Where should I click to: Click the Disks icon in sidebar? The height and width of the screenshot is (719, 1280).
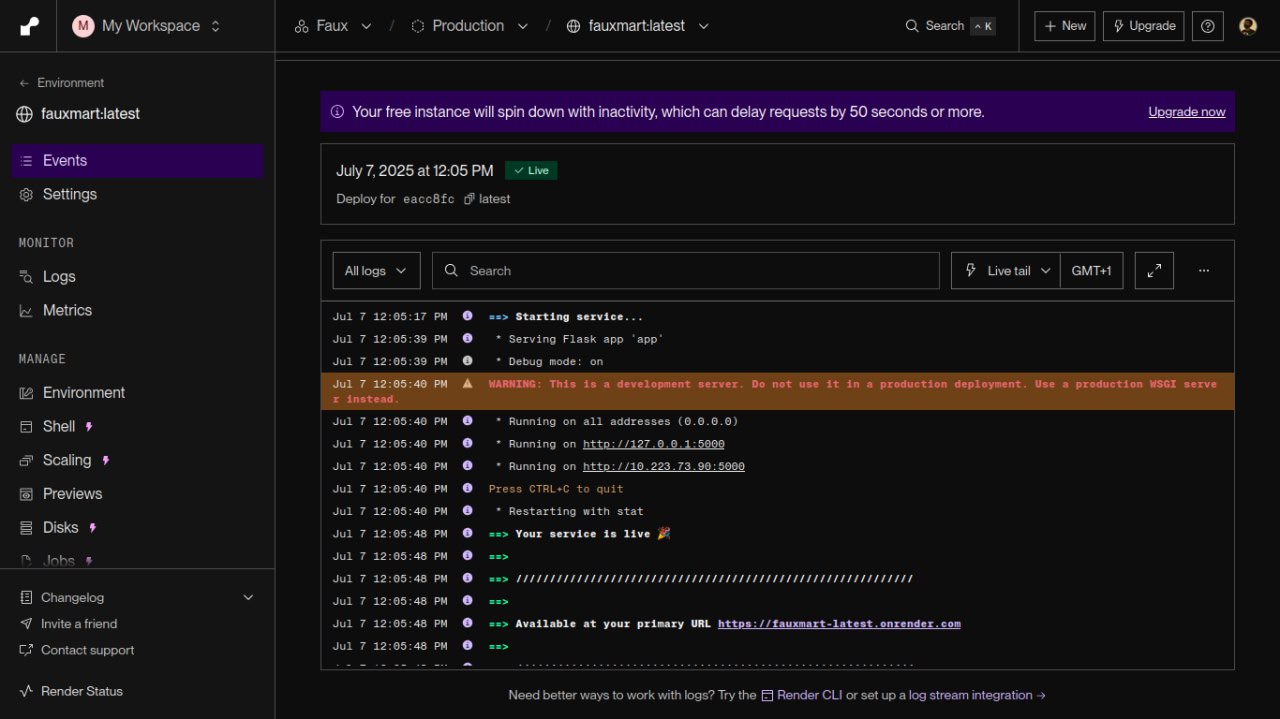(x=26, y=528)
